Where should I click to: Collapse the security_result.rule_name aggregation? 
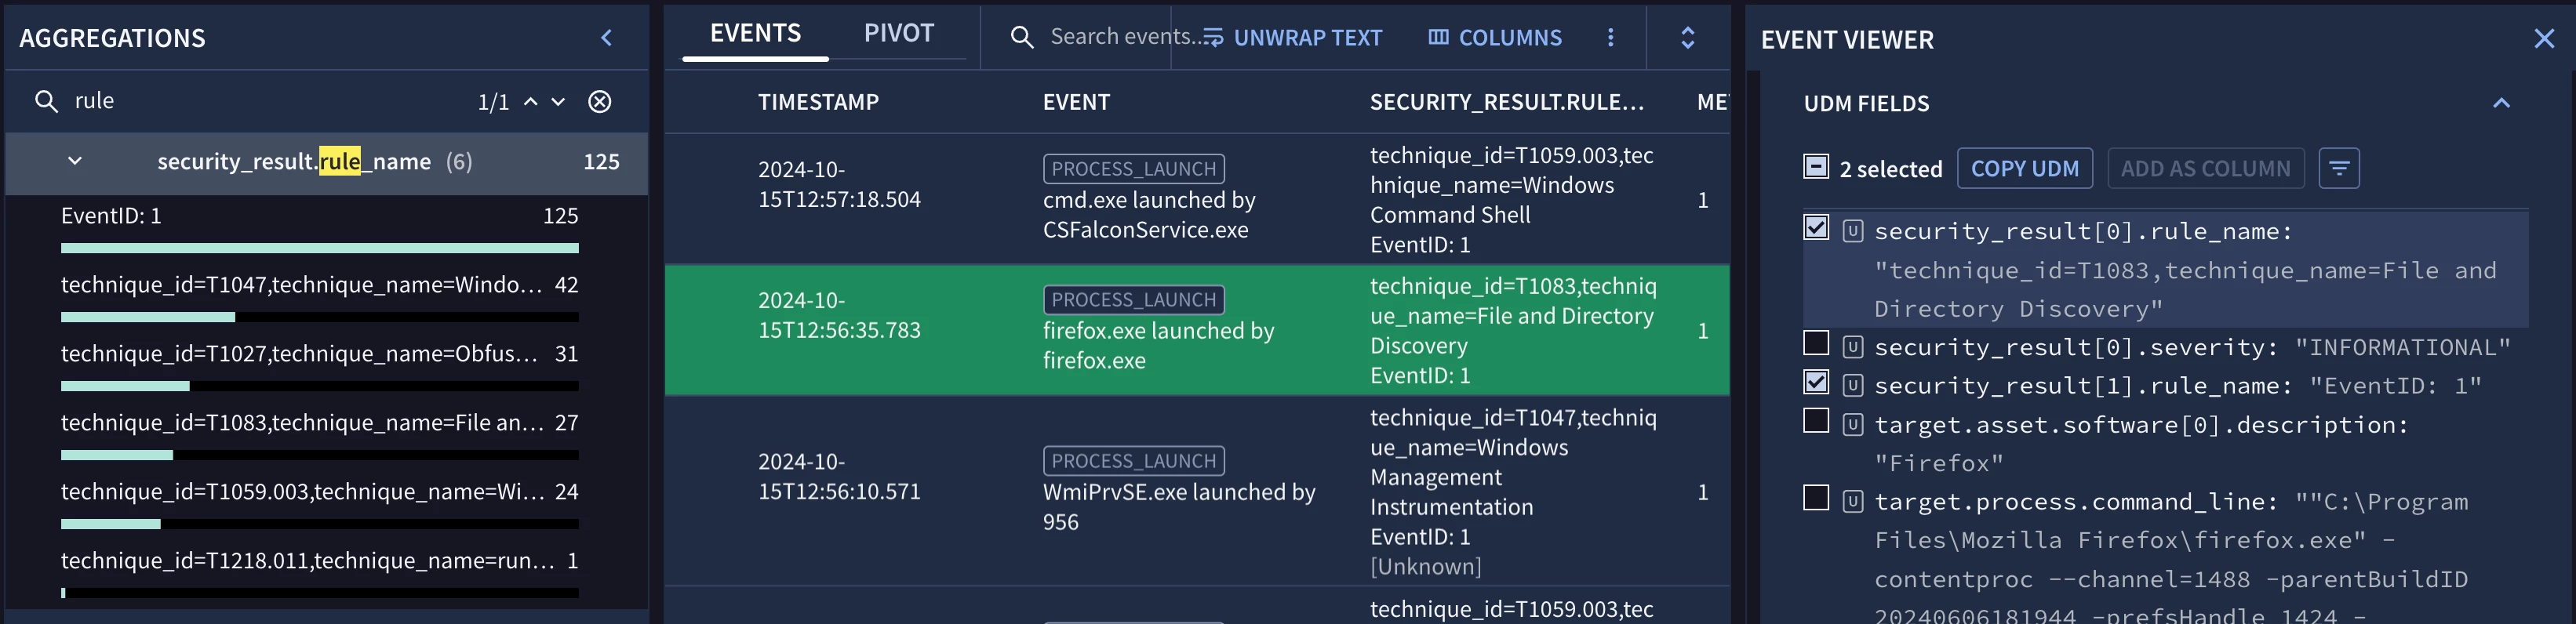[x=75, y=161]
